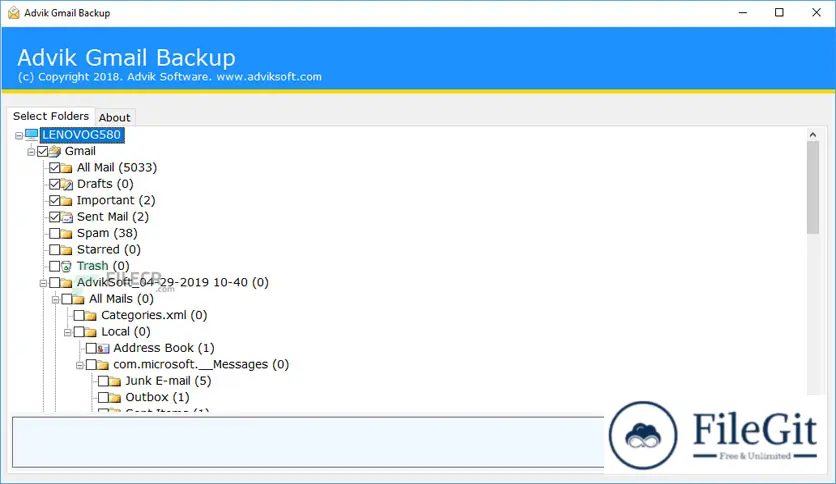Screen dimensions: 836x484
Task: Collapse the All Mails (0) node
Action: (55, 300)
